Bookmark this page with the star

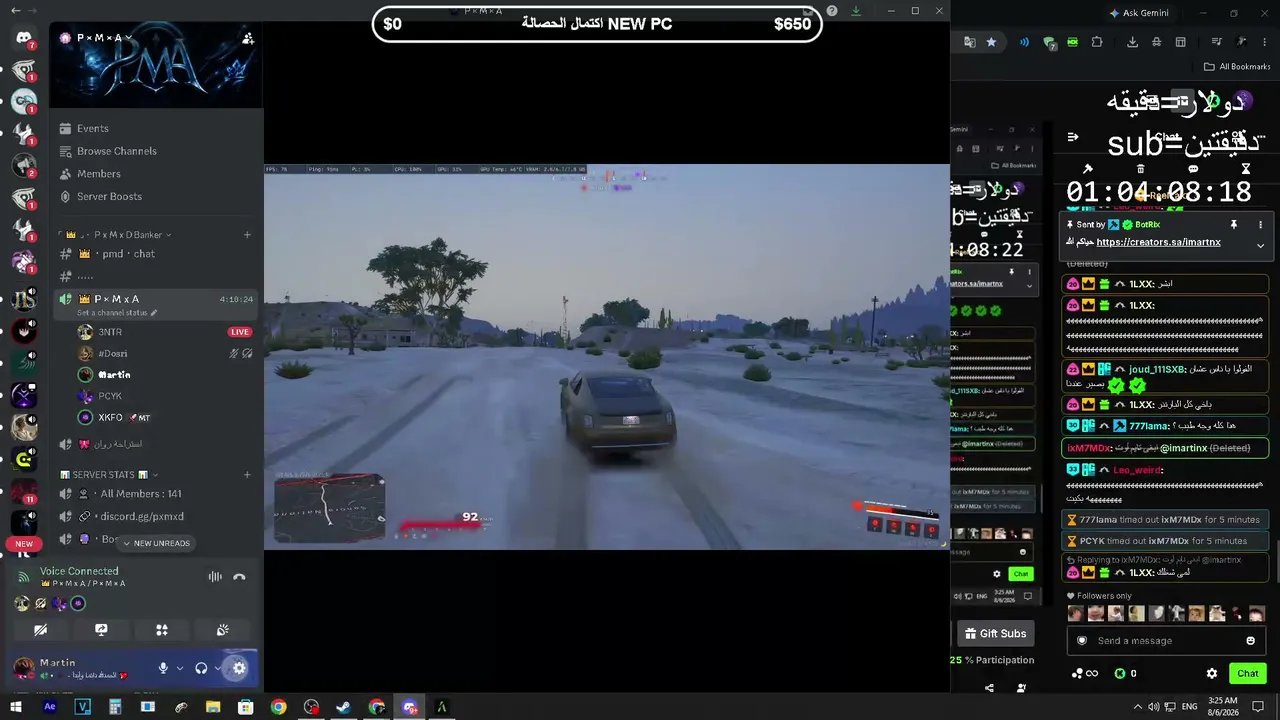click(x=991, y=42)
